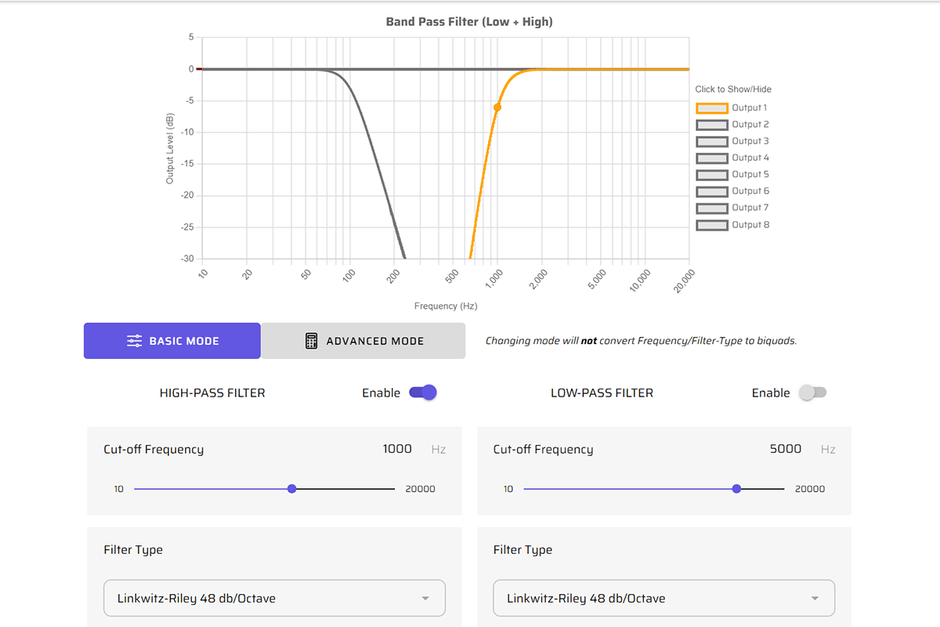
Task: Click the high-pass 1000 Hz frequency field
Action: tap(397, 449)
